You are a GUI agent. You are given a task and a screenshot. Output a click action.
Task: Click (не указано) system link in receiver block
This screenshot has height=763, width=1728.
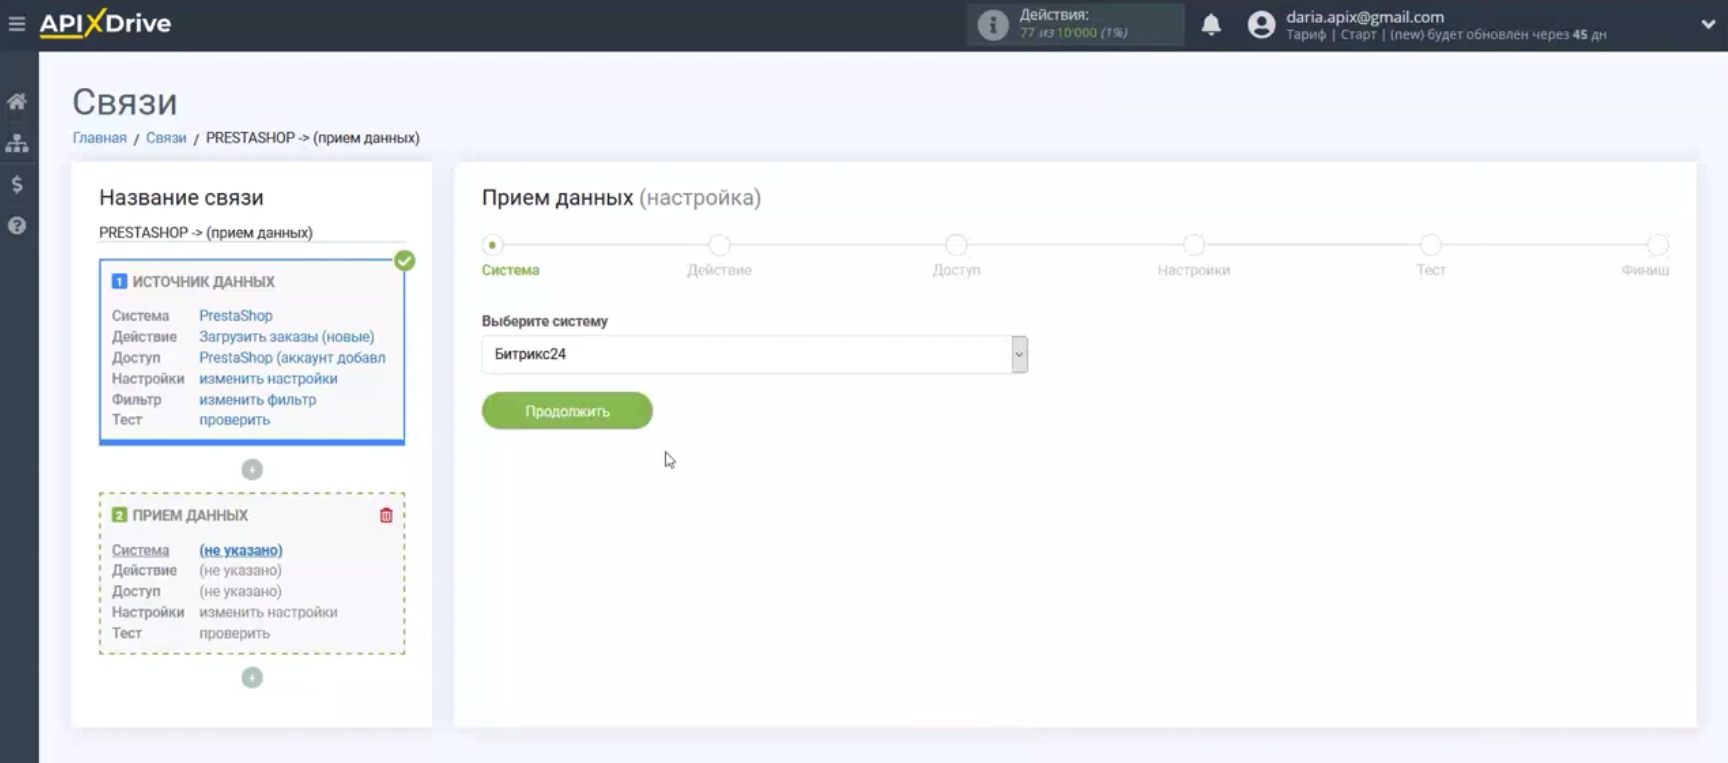click(240, 550)
